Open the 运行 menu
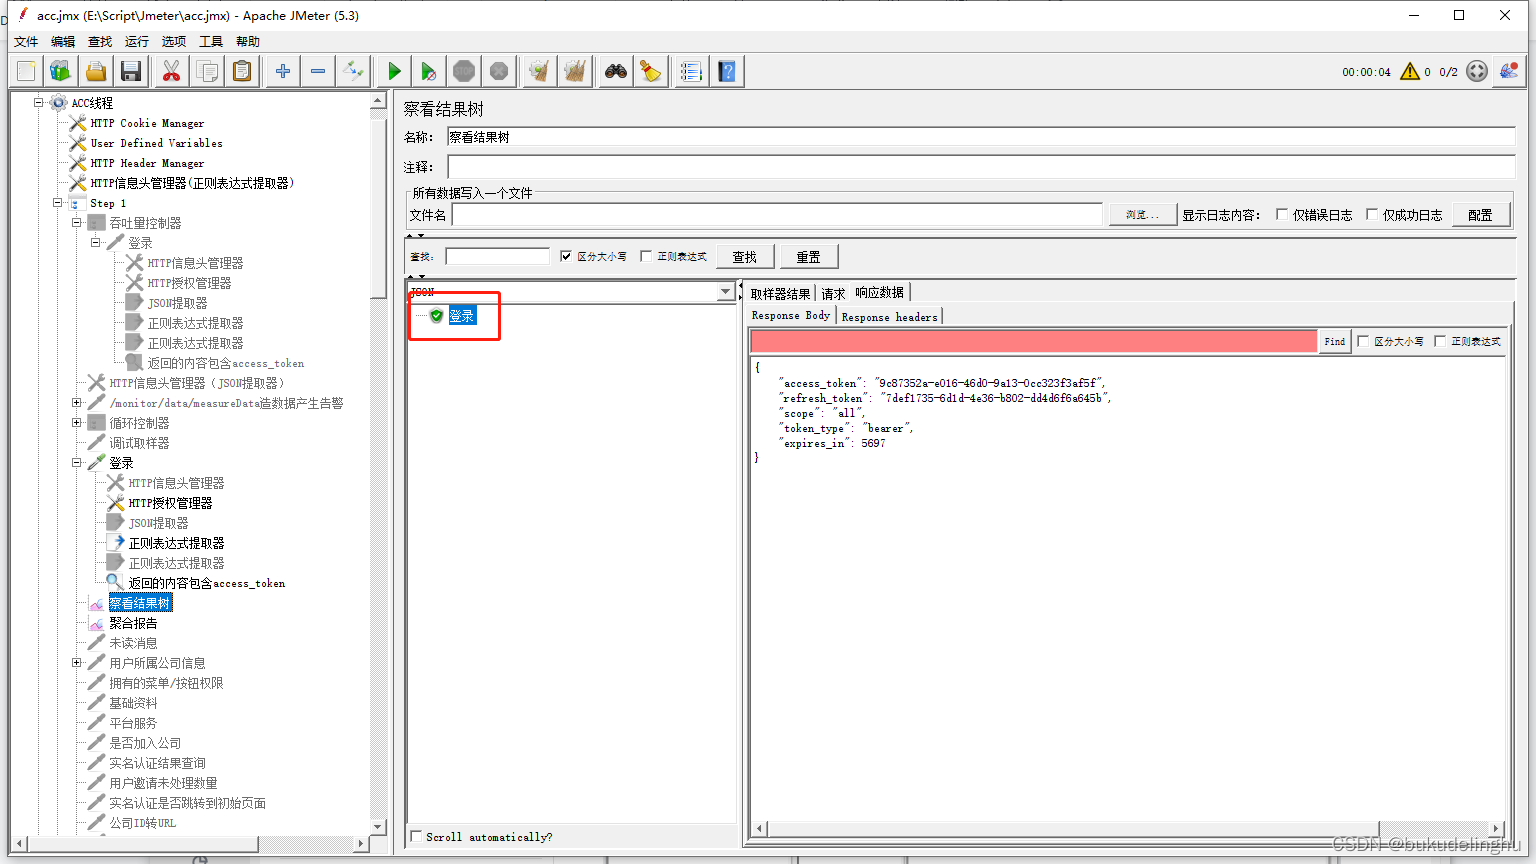 (137, 41)
